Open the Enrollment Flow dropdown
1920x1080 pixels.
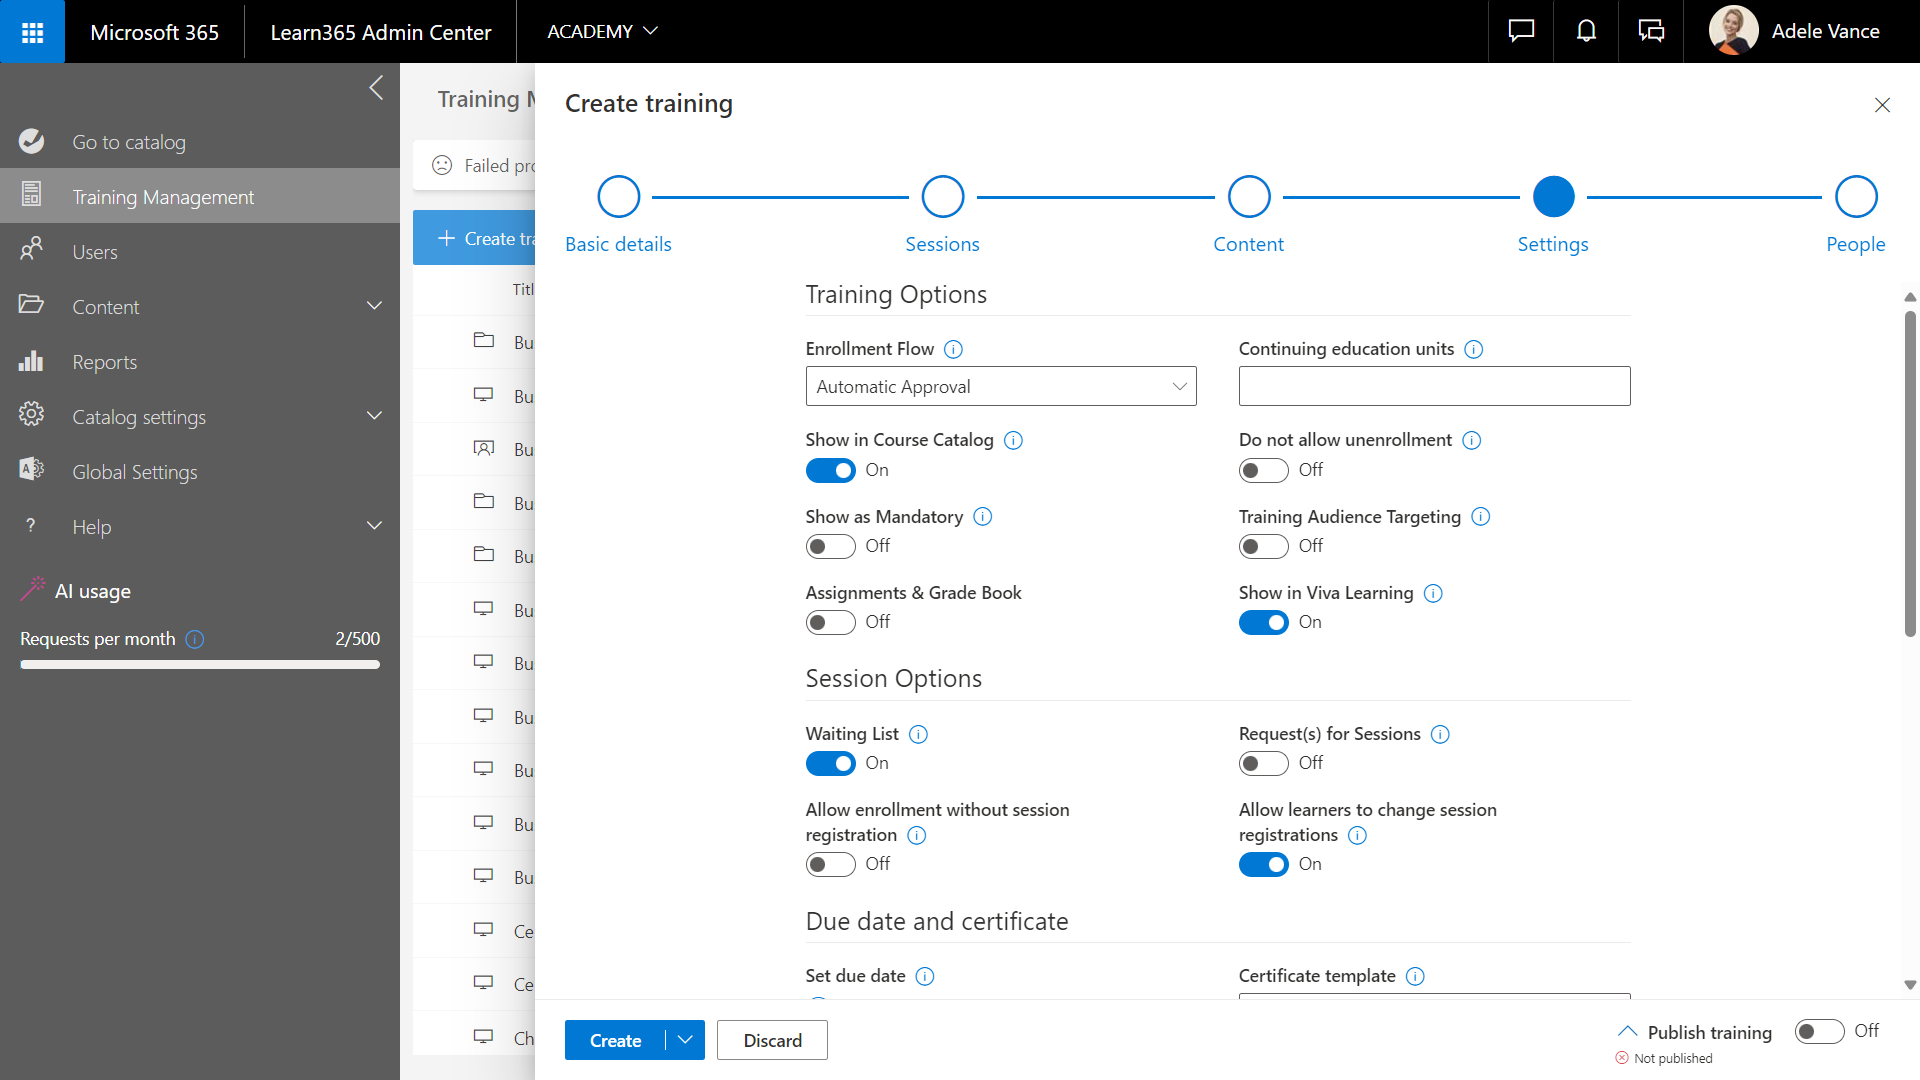click(1001, 387)
